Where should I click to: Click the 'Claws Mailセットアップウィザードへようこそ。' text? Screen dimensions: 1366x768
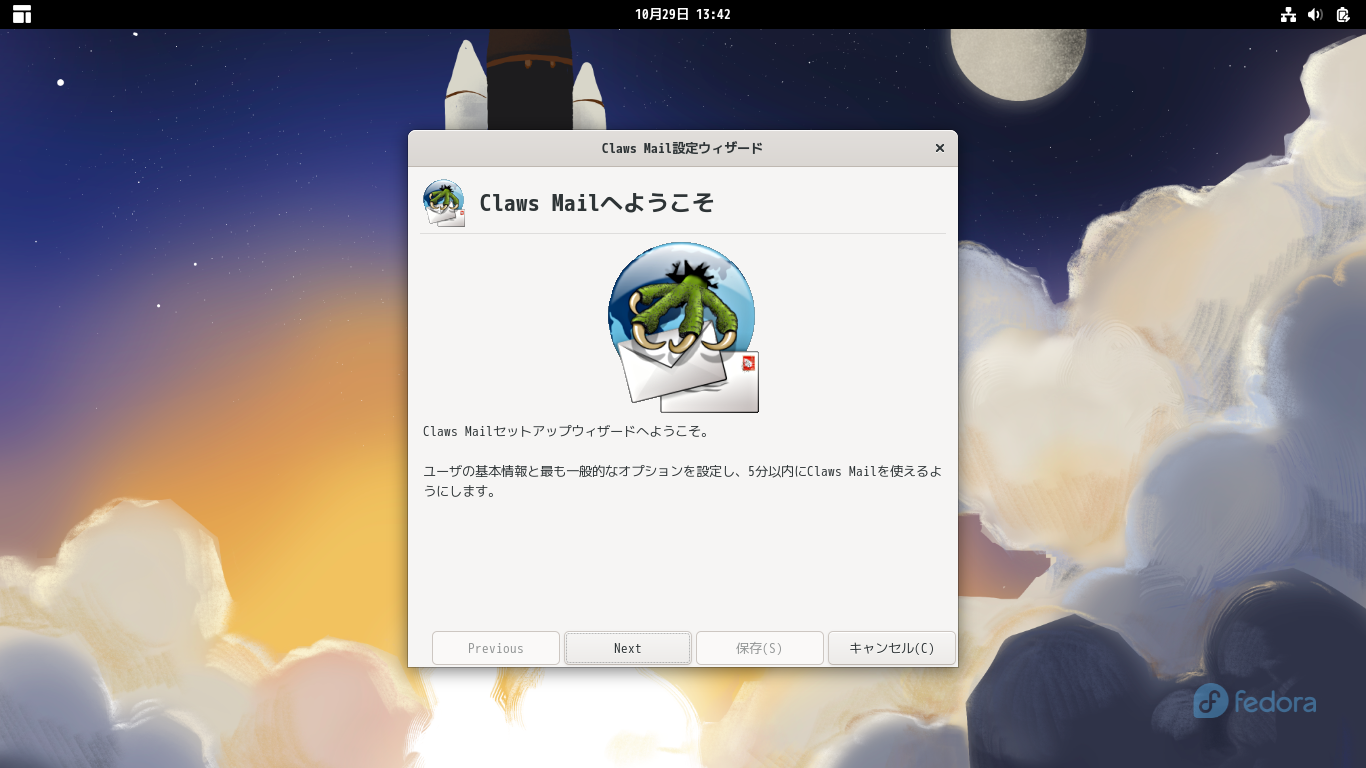tap(566, 432)
